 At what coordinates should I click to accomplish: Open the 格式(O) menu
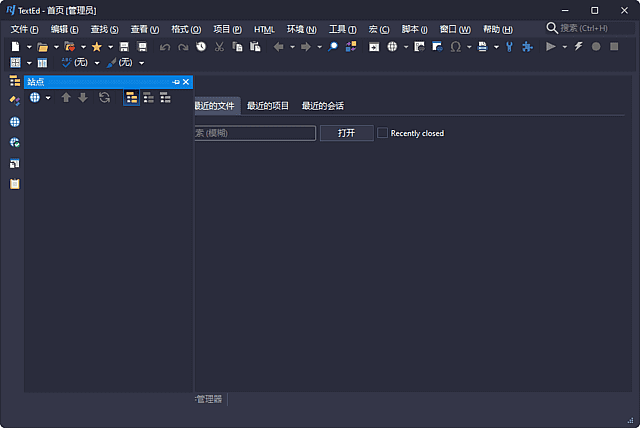186,29
